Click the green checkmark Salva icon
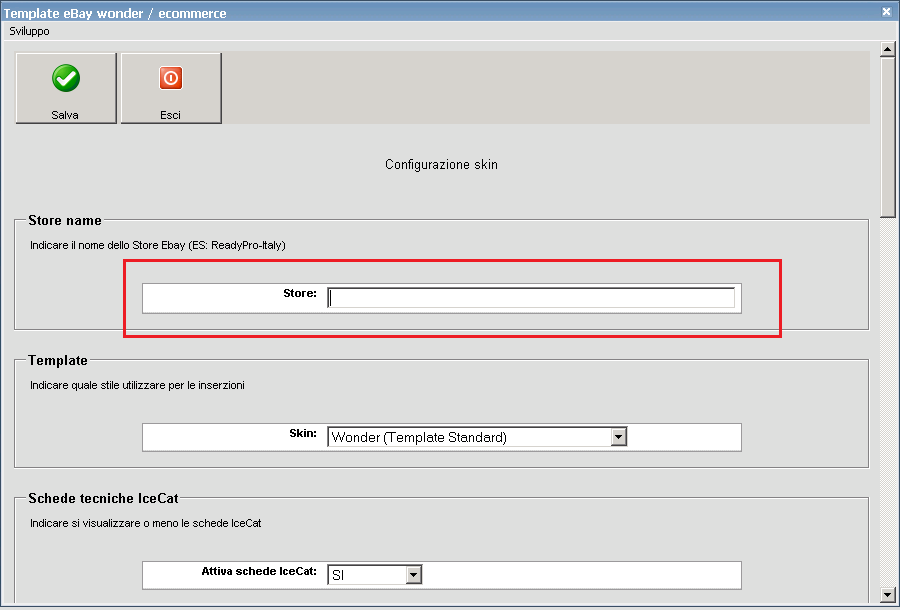The height and width of the screenshot is (610, 900). click(x=66, y=78)
